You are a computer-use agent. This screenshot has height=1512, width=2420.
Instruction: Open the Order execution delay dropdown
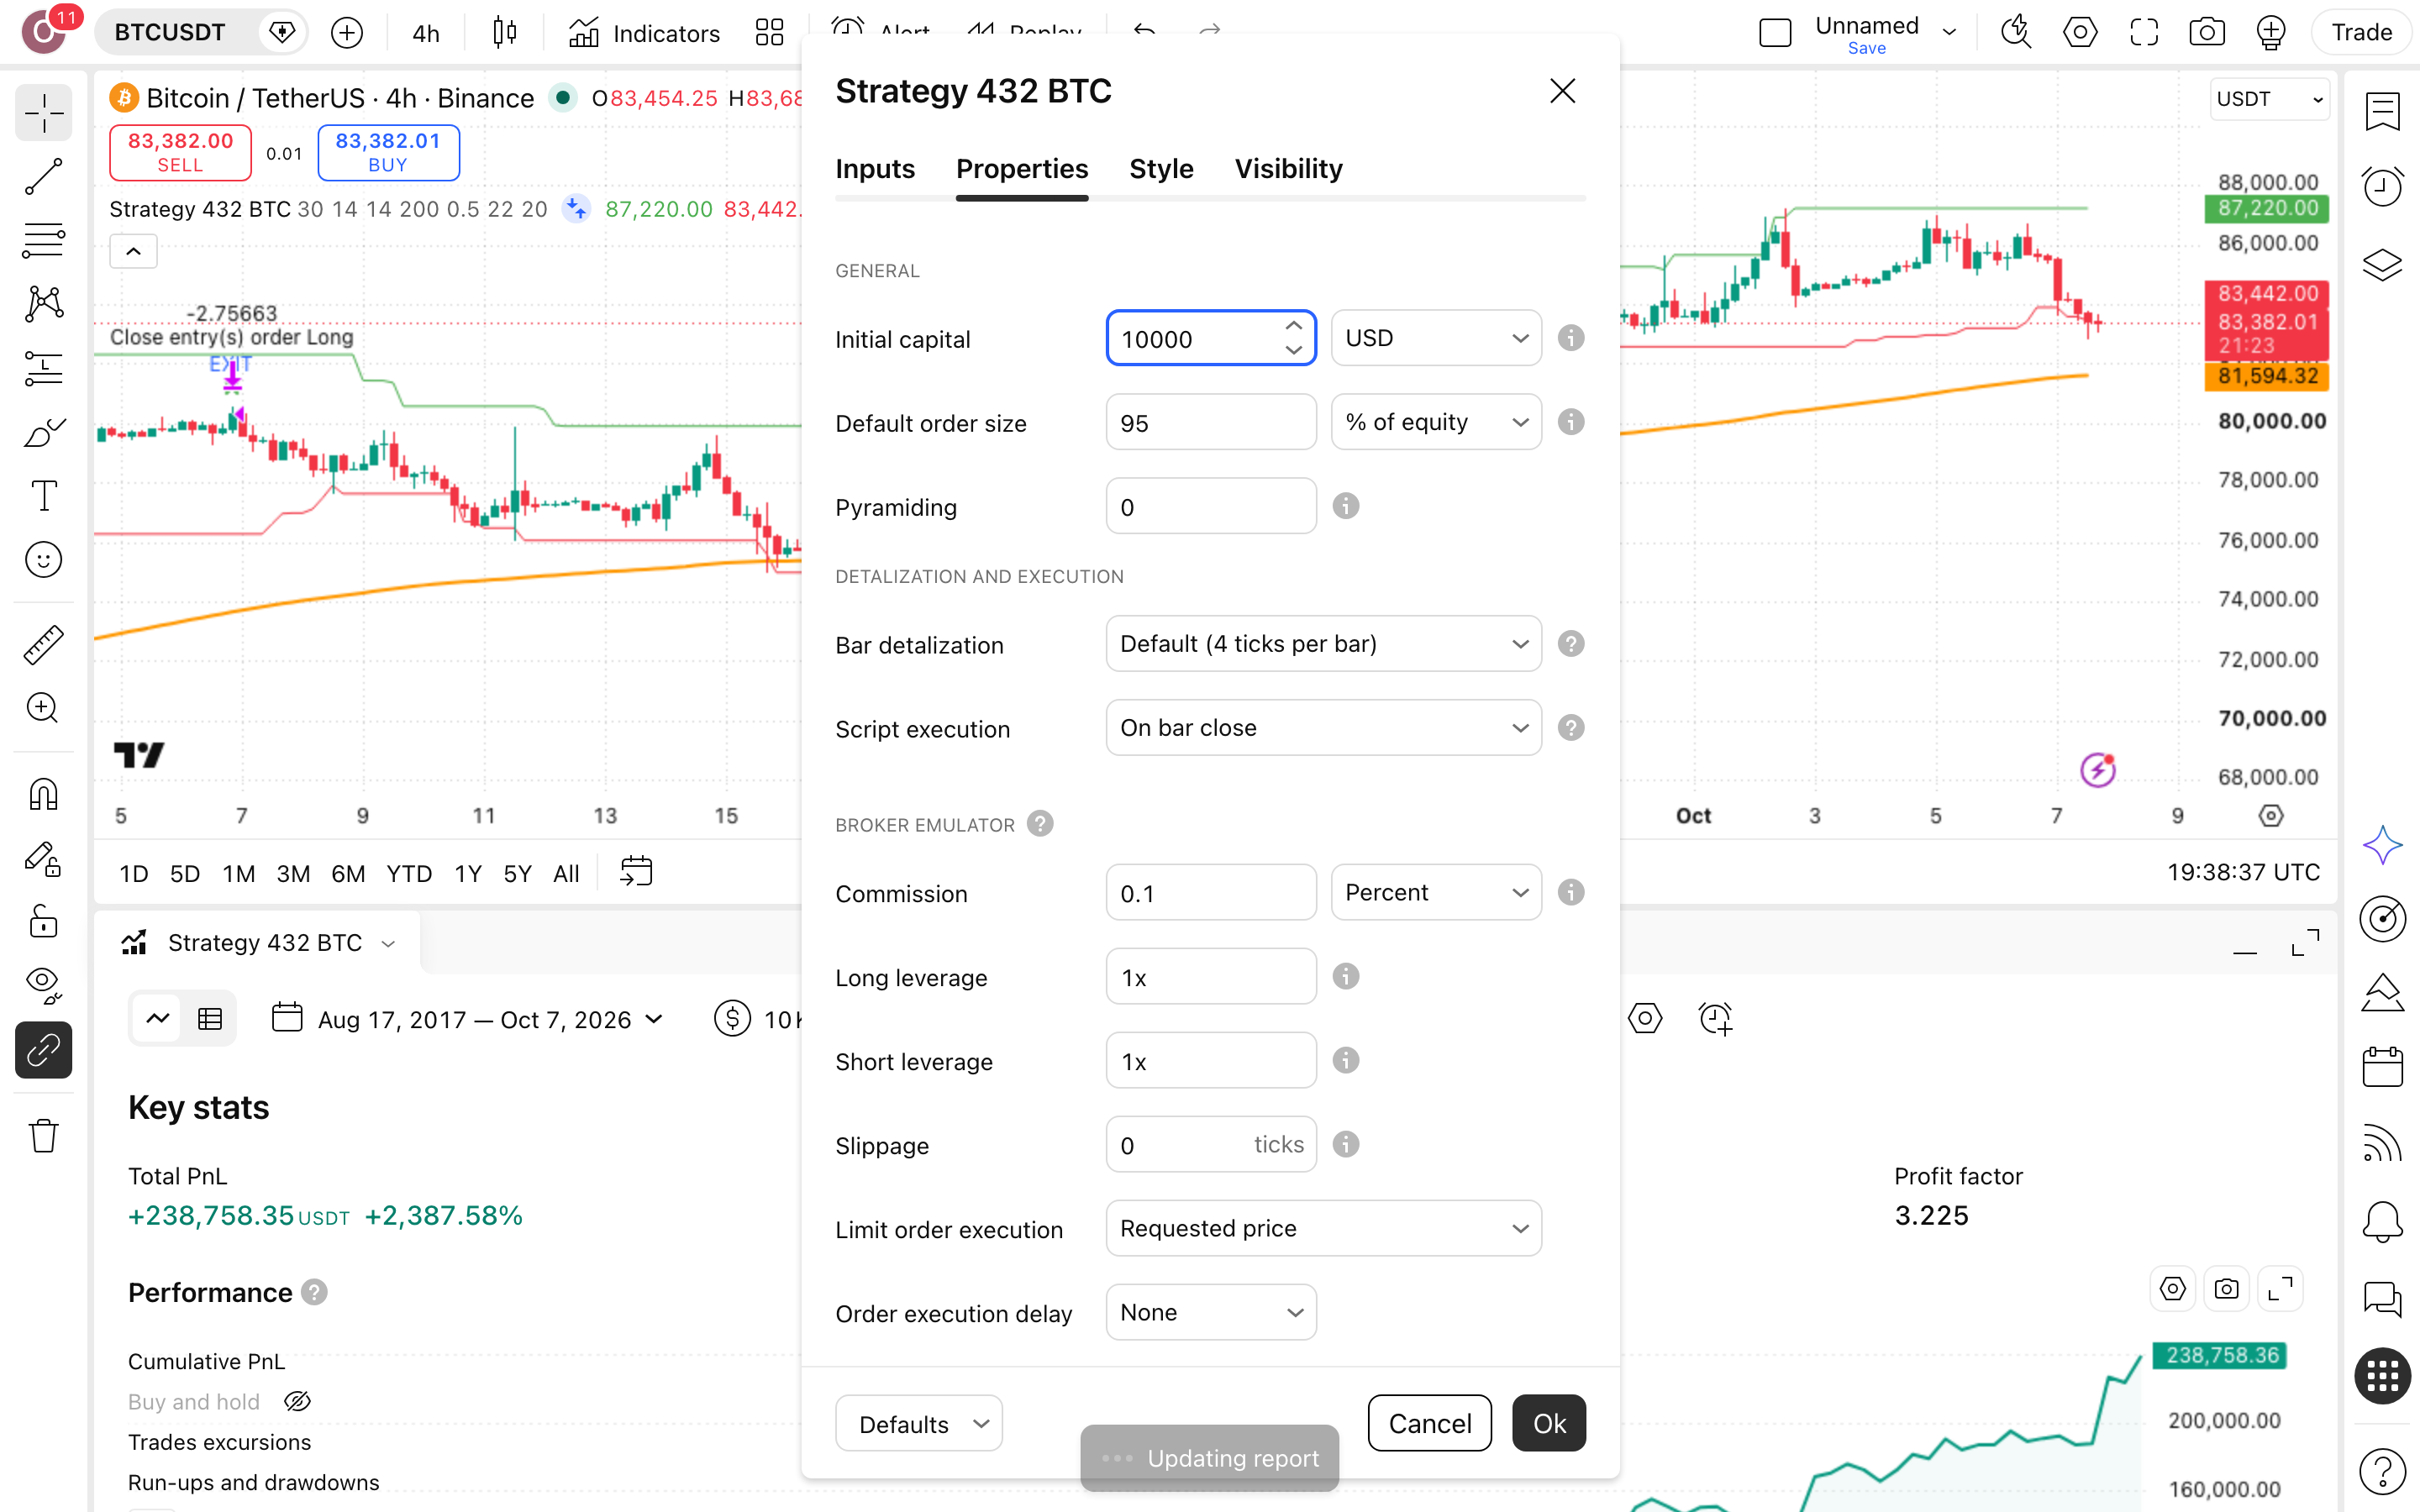1211,1312
